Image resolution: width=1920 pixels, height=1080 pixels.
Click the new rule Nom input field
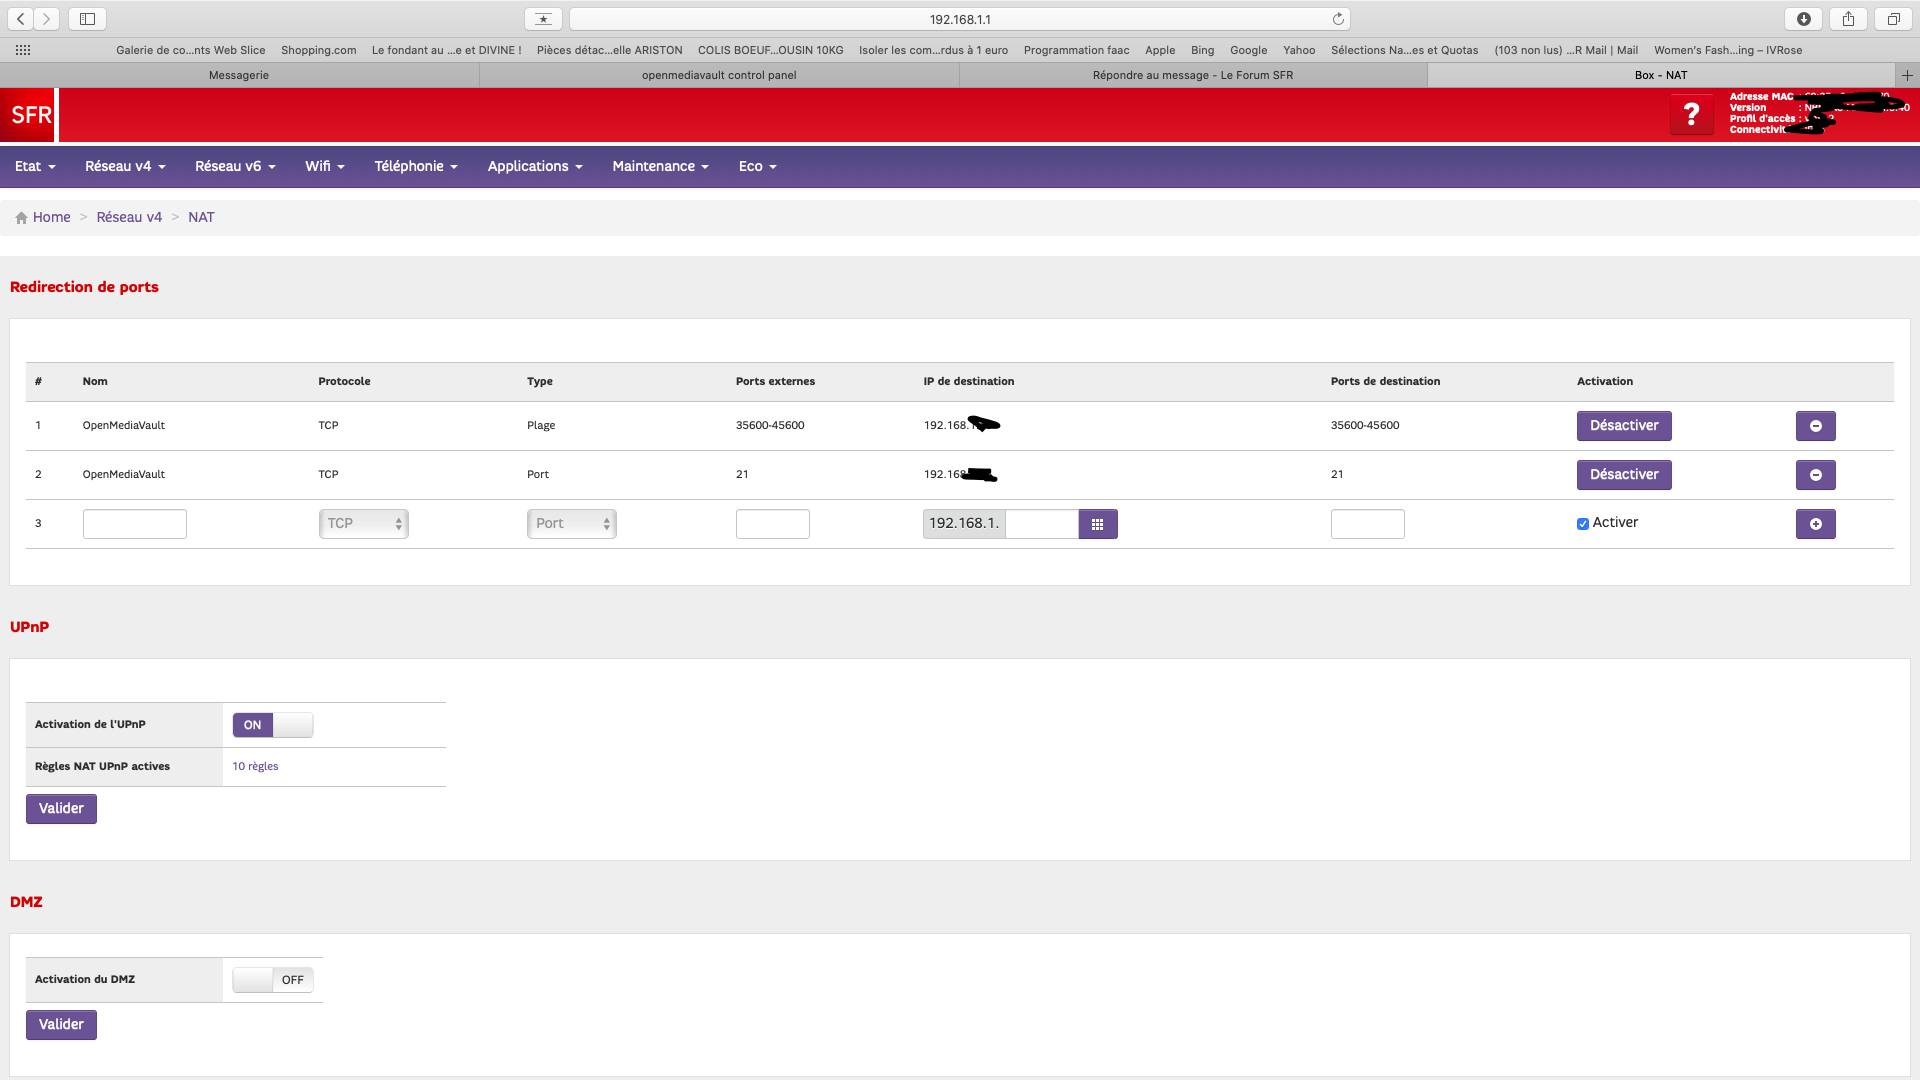tap(134, 524)
